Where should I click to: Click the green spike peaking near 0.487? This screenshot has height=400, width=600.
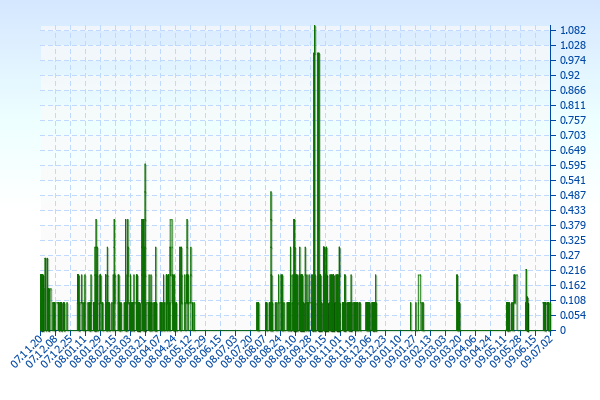tap(271, 261)
